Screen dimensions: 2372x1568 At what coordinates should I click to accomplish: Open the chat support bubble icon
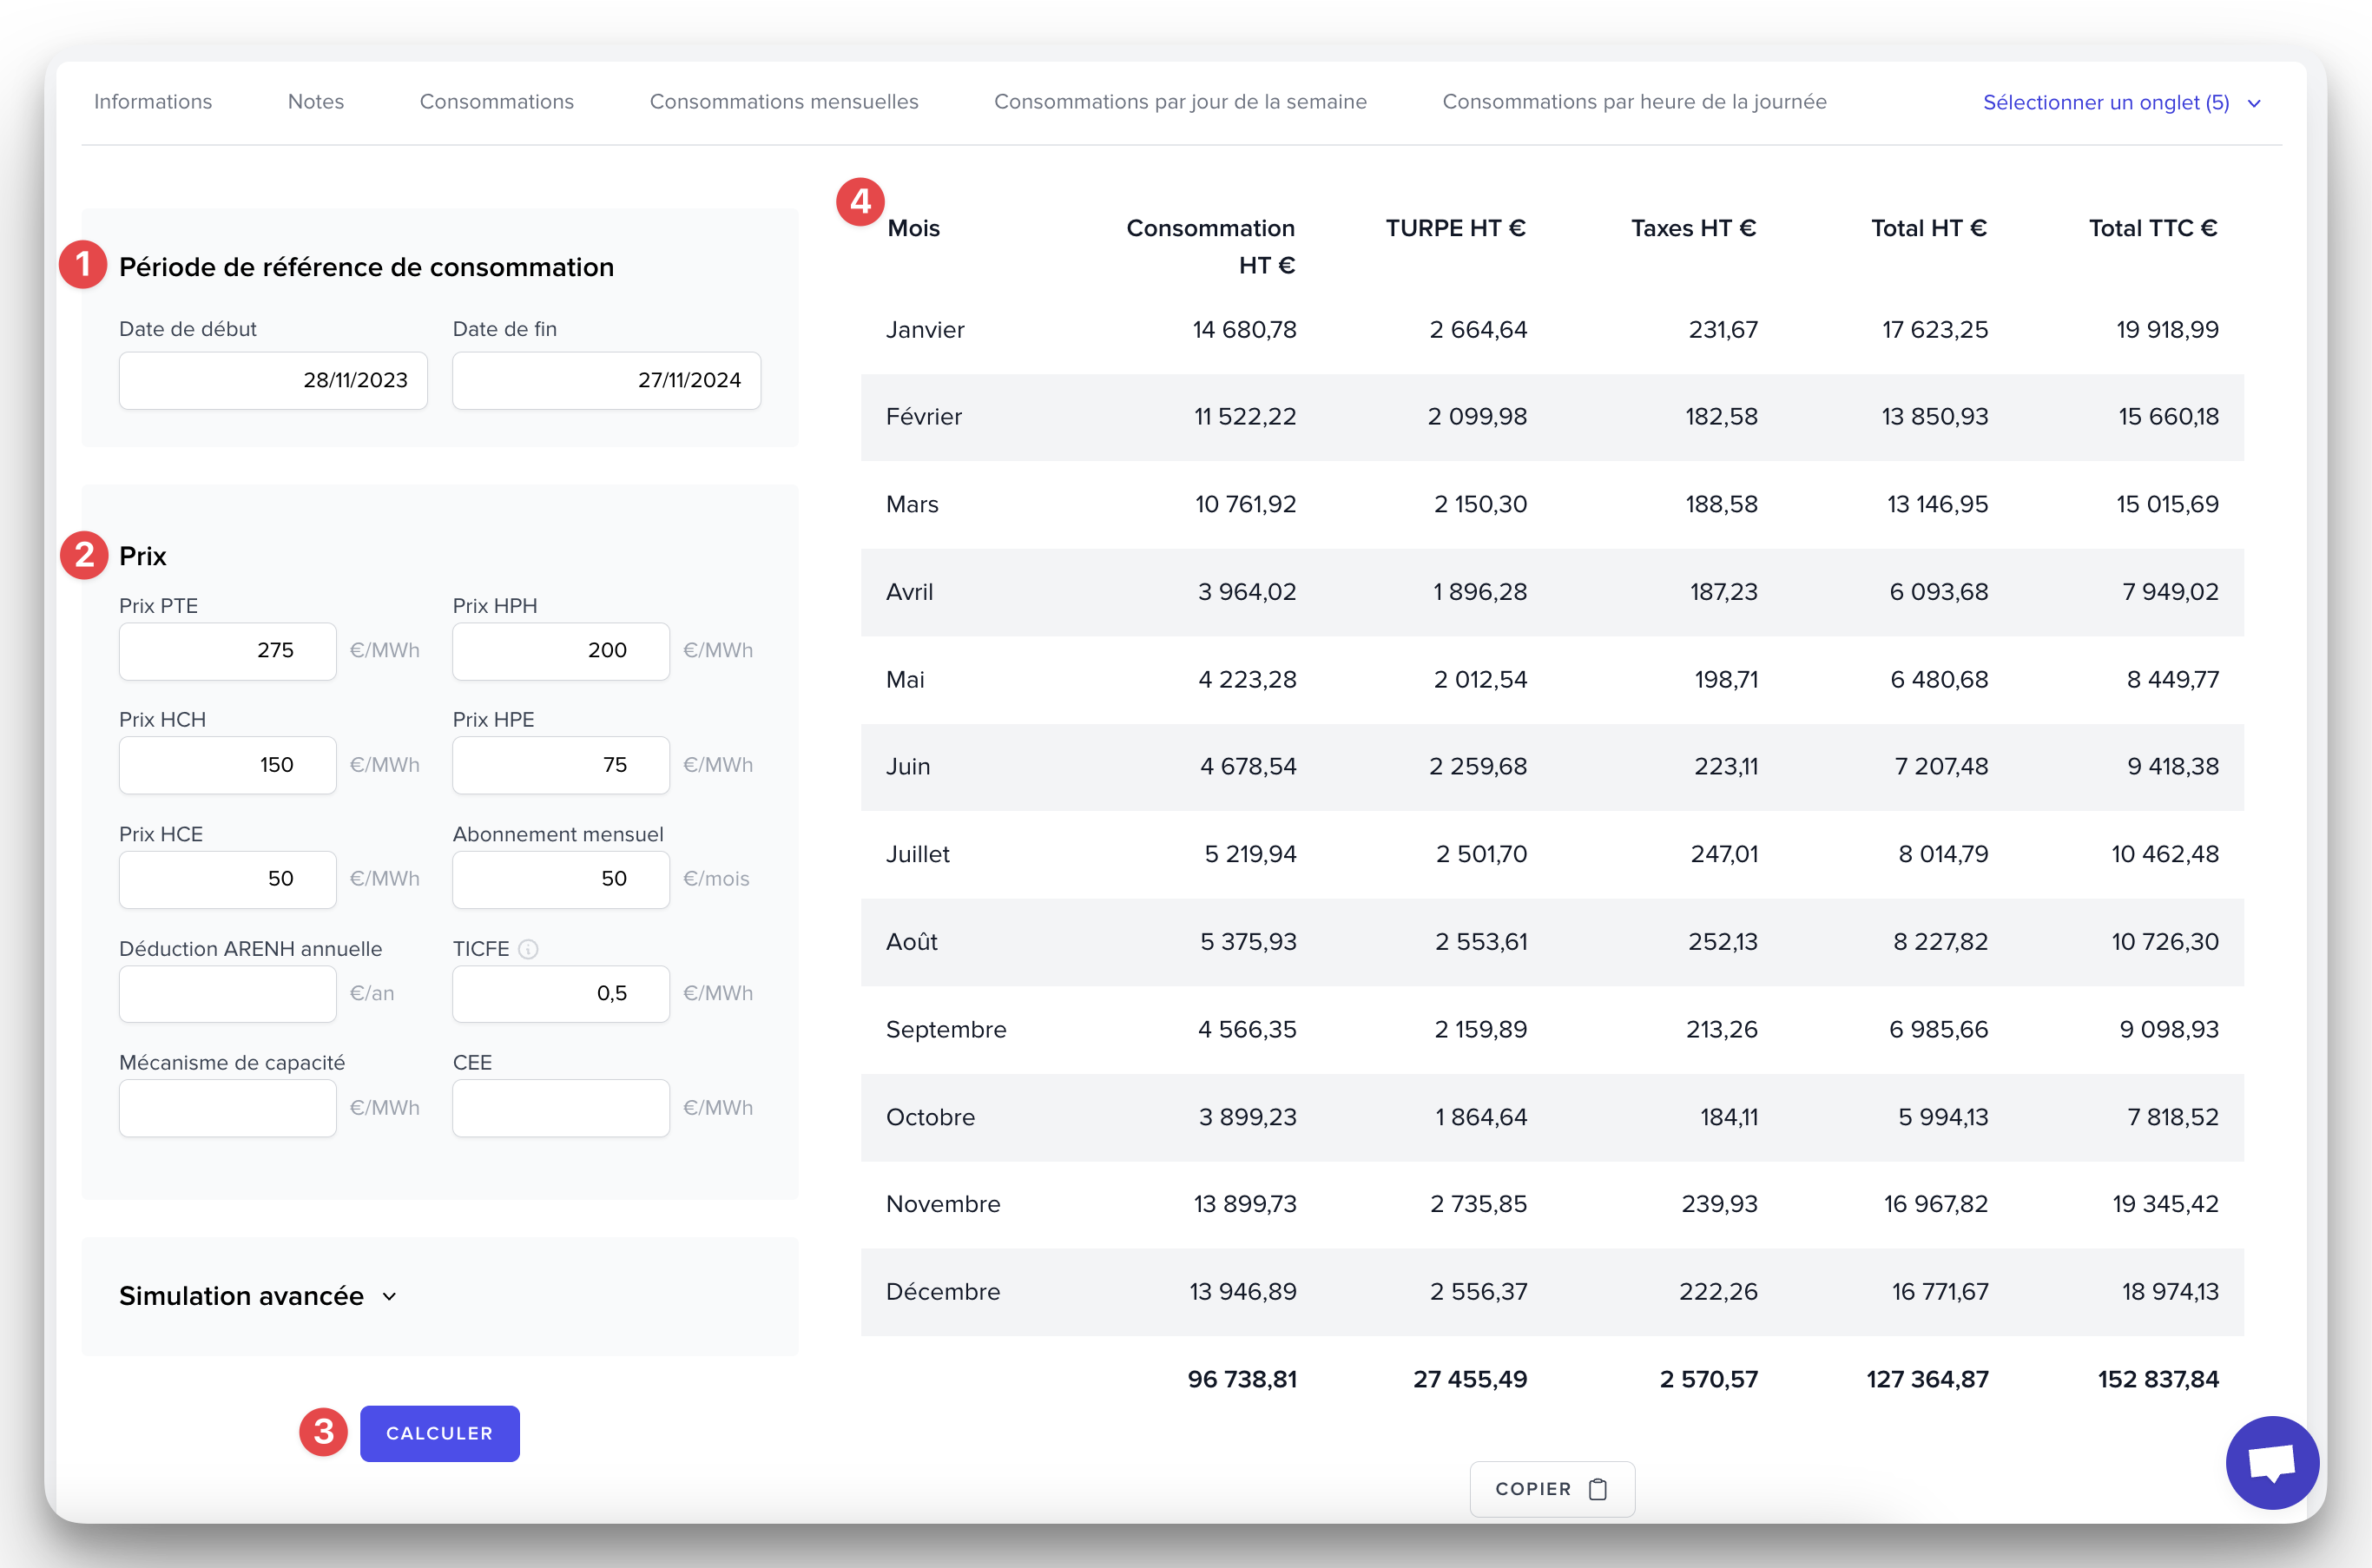click(2271, 1462)
